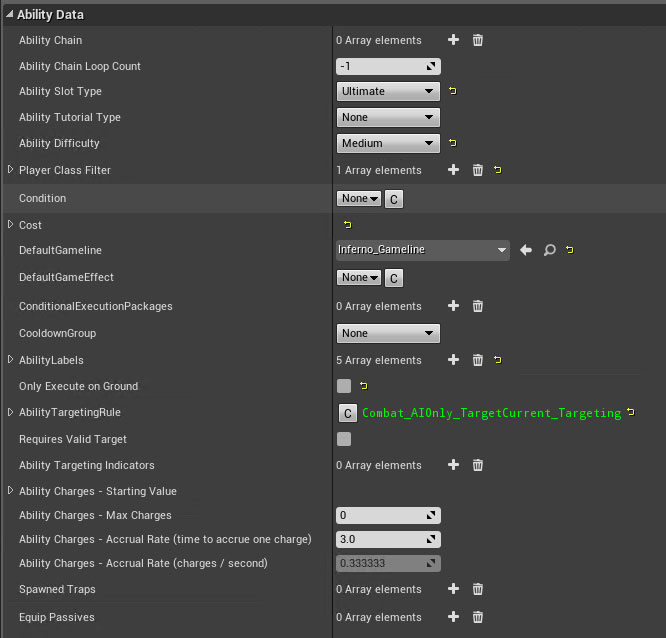Image resolution: width=666 pixels, height=638 pixels.
Task: Open Ability Slot Type Ultimate dropdown
Action: click(388, 91)
